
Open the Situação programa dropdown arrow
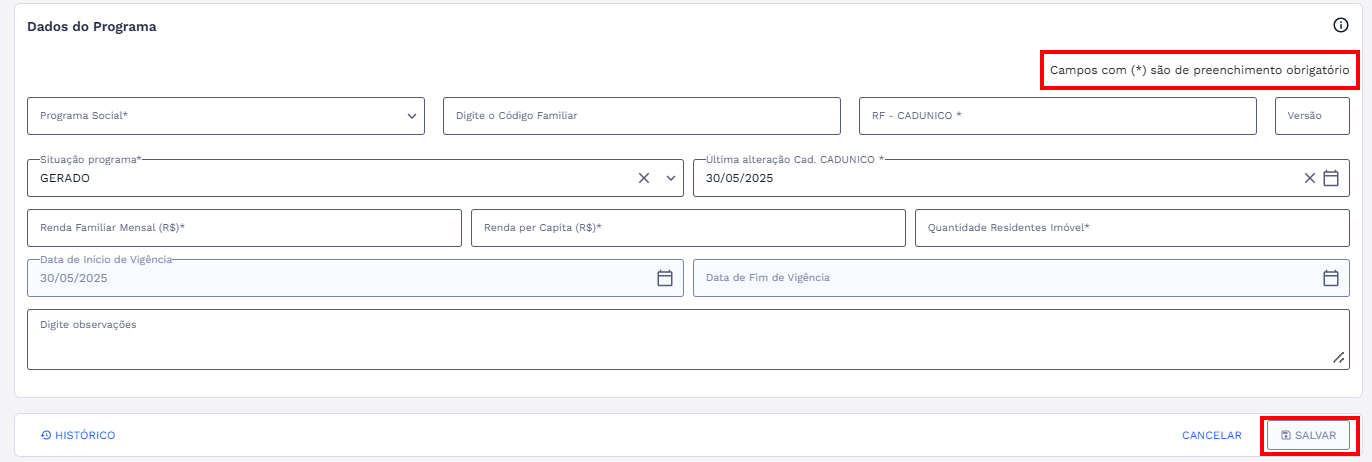tap(671, 178)
